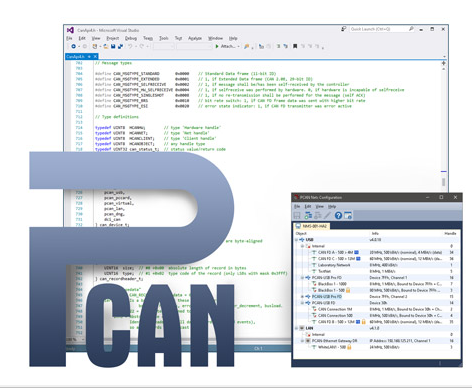Click the notifications flag icon in Visual Studio title bar
This screenshot has height=388, width=472.
click(344, 29)
